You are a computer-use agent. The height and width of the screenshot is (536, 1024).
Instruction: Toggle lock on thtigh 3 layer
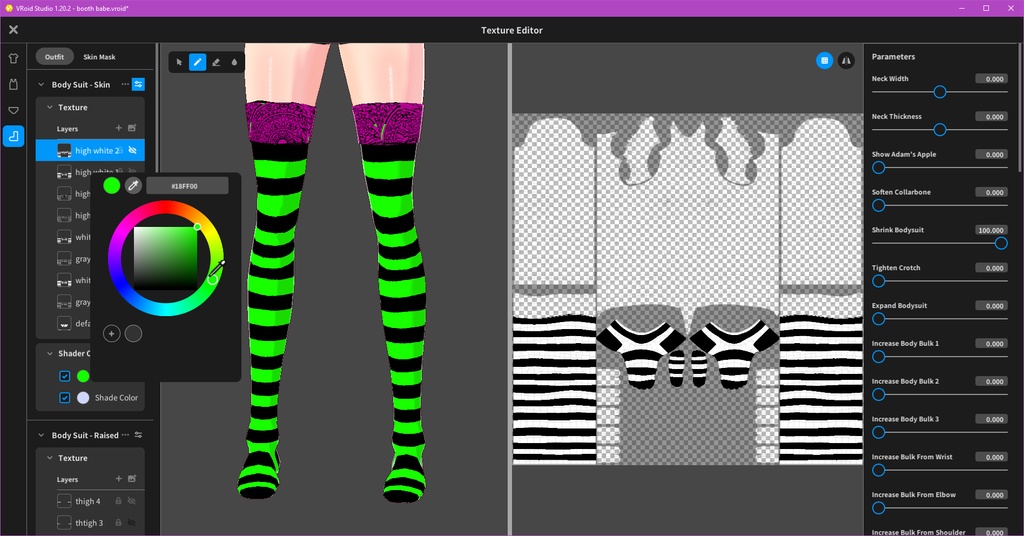(118, 522)
